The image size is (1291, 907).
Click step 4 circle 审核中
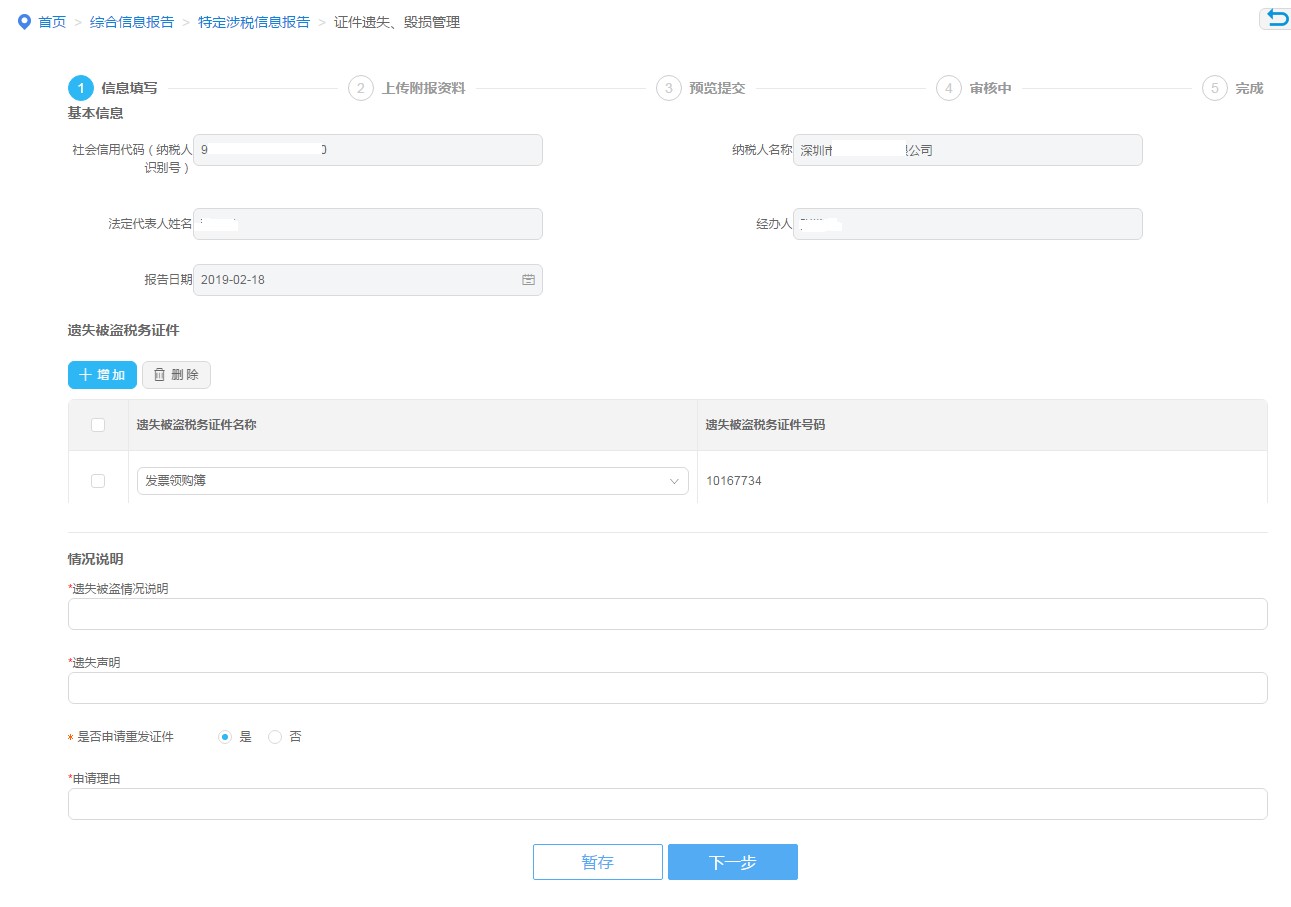tap(948, 88)
